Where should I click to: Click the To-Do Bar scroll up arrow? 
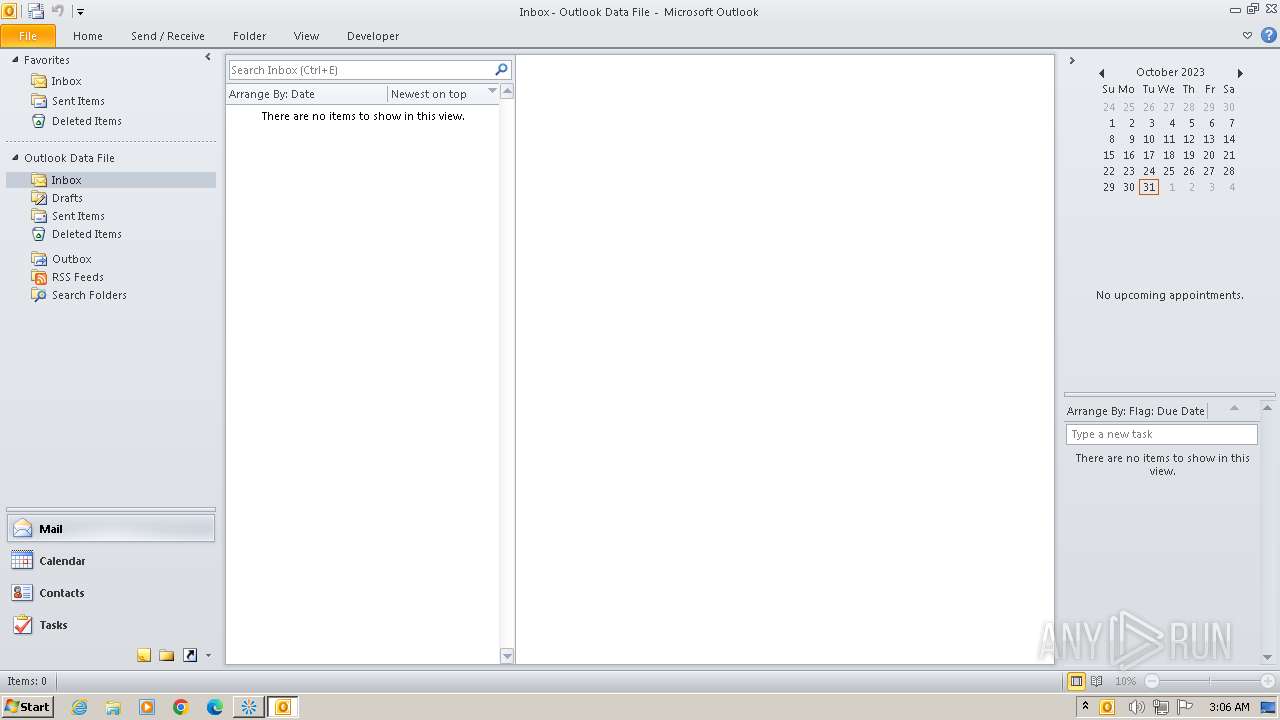point(1268,408)
